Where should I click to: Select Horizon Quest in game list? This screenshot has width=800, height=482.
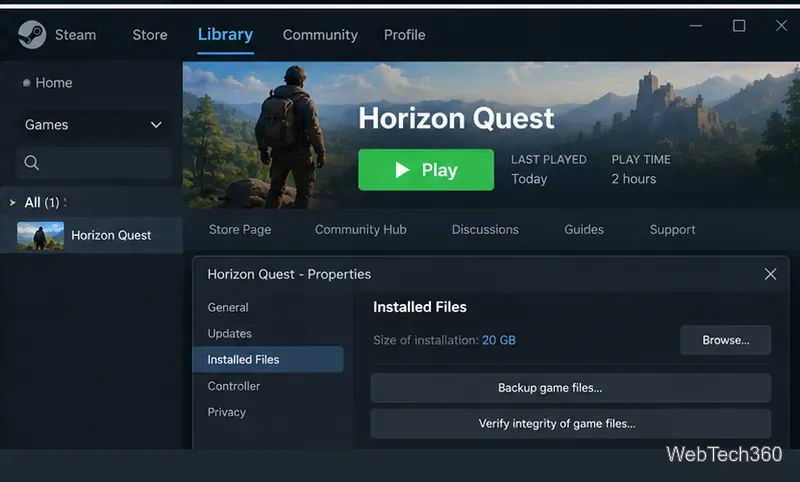pyautogui.click(x=91, y=235)
